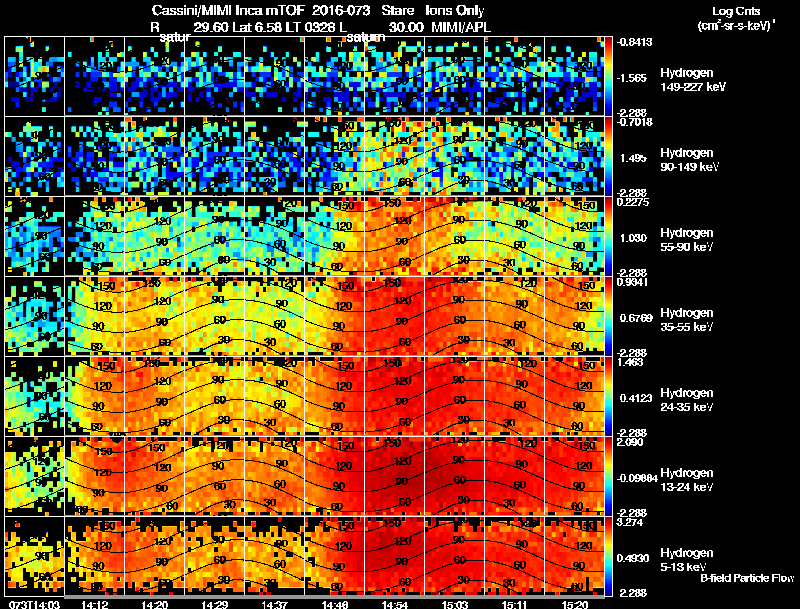
Task: Click the color scale bar beside 13-24 keV
Action: [x=609, y=476]
